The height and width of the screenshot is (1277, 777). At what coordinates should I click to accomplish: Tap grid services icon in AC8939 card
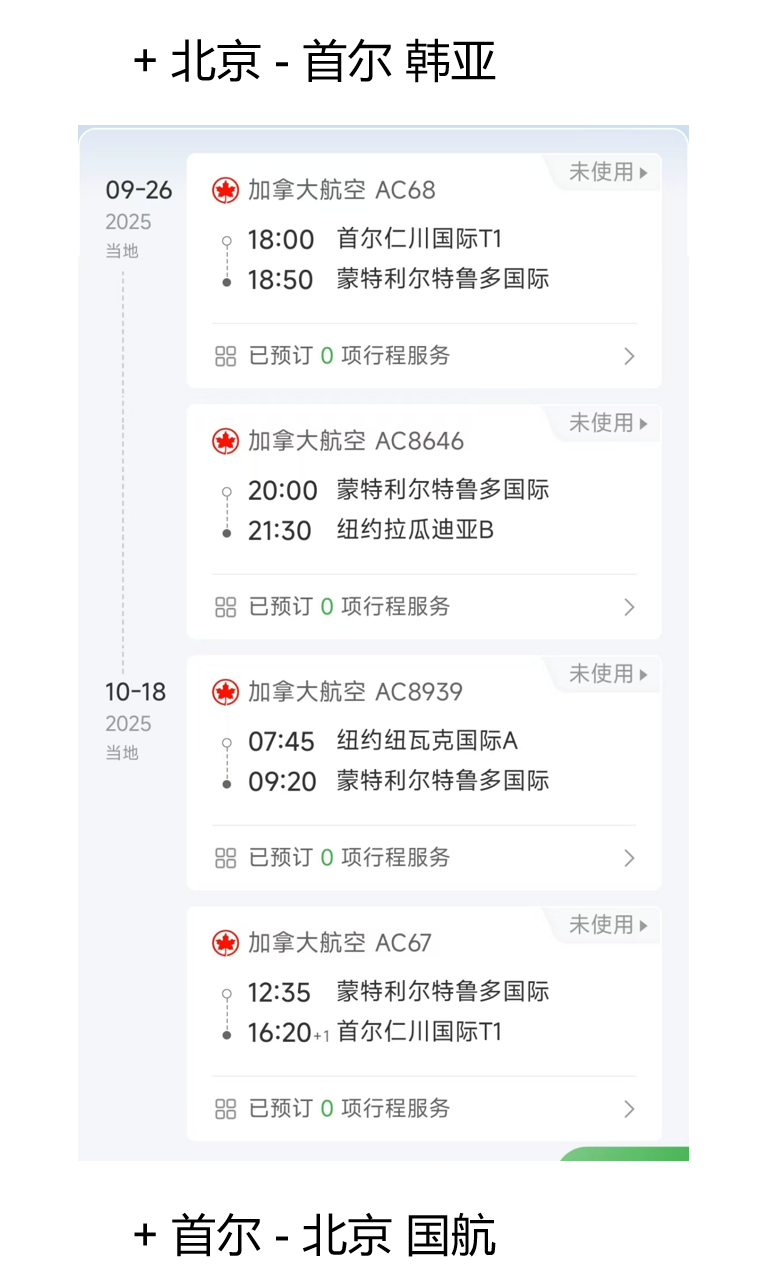(x=226, y=858)
